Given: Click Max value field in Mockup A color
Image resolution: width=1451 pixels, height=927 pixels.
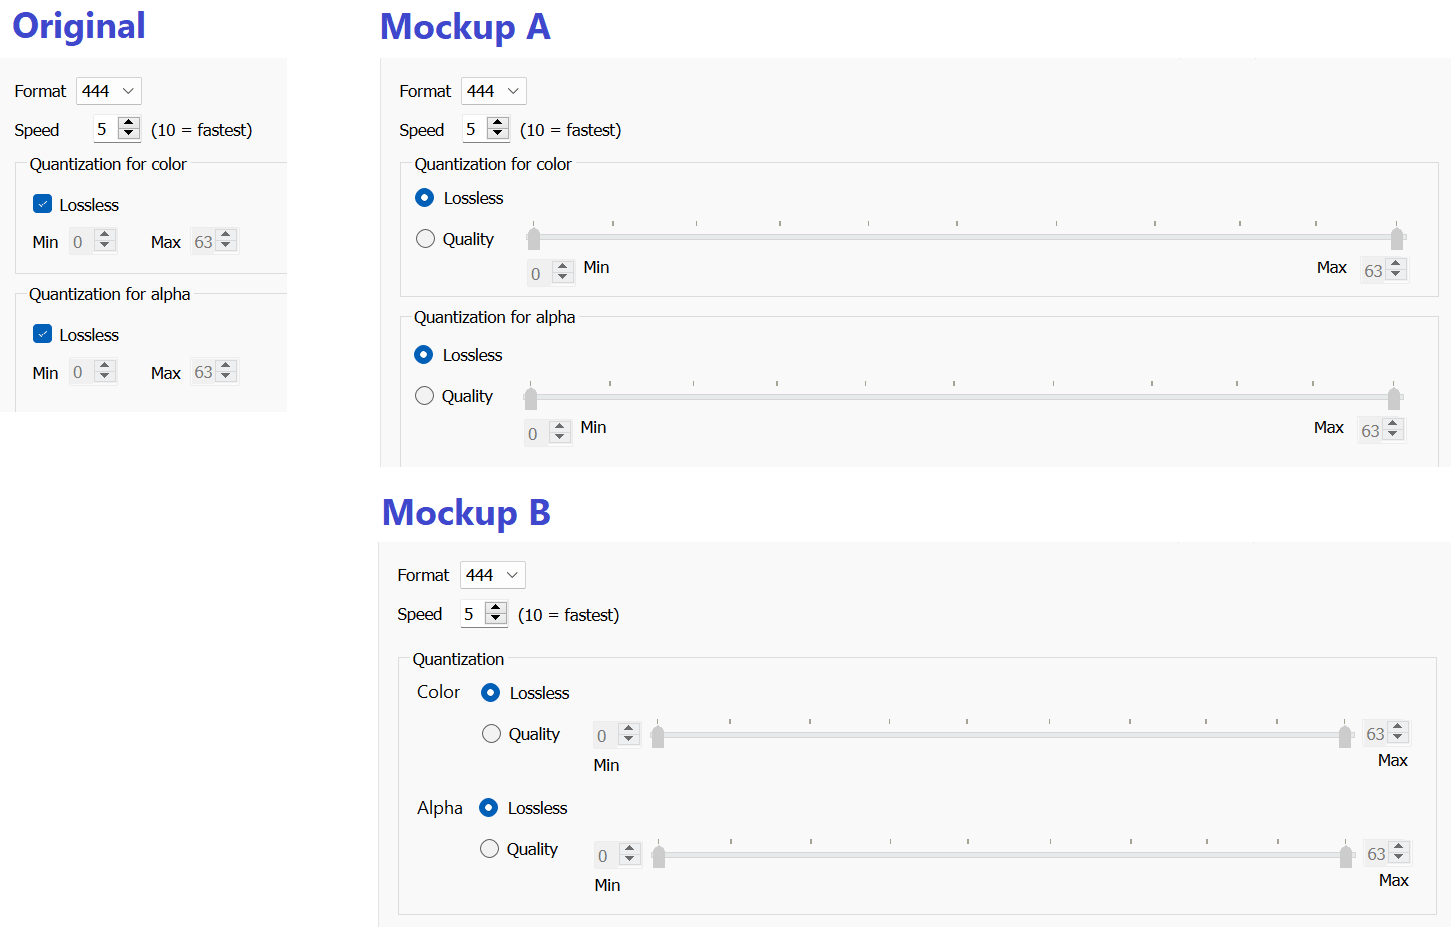Looking at the screenshot, I should tap(1373, 270).
